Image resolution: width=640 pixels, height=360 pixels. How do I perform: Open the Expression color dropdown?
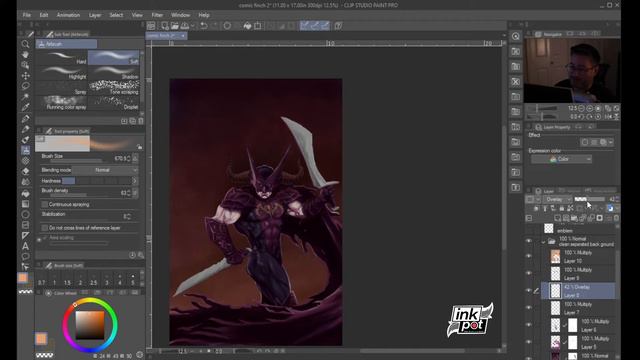(x=562, y=159)
